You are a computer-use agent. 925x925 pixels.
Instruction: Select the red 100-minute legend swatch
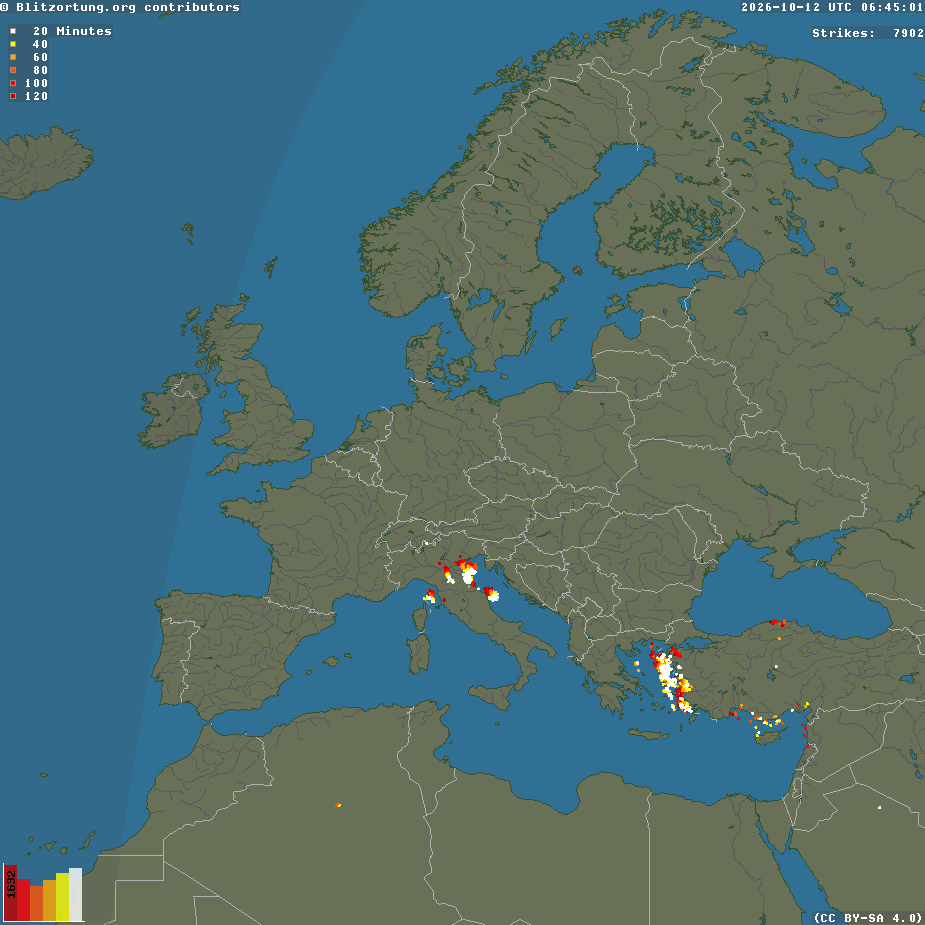tap(13, 83)
